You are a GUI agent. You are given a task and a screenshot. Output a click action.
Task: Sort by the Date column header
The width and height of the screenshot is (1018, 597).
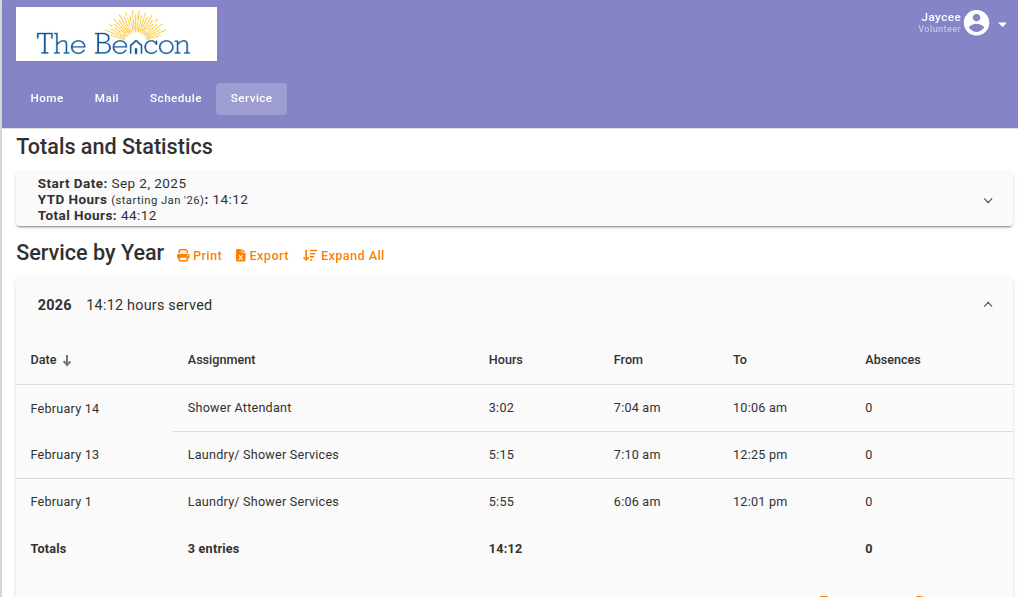51,360
